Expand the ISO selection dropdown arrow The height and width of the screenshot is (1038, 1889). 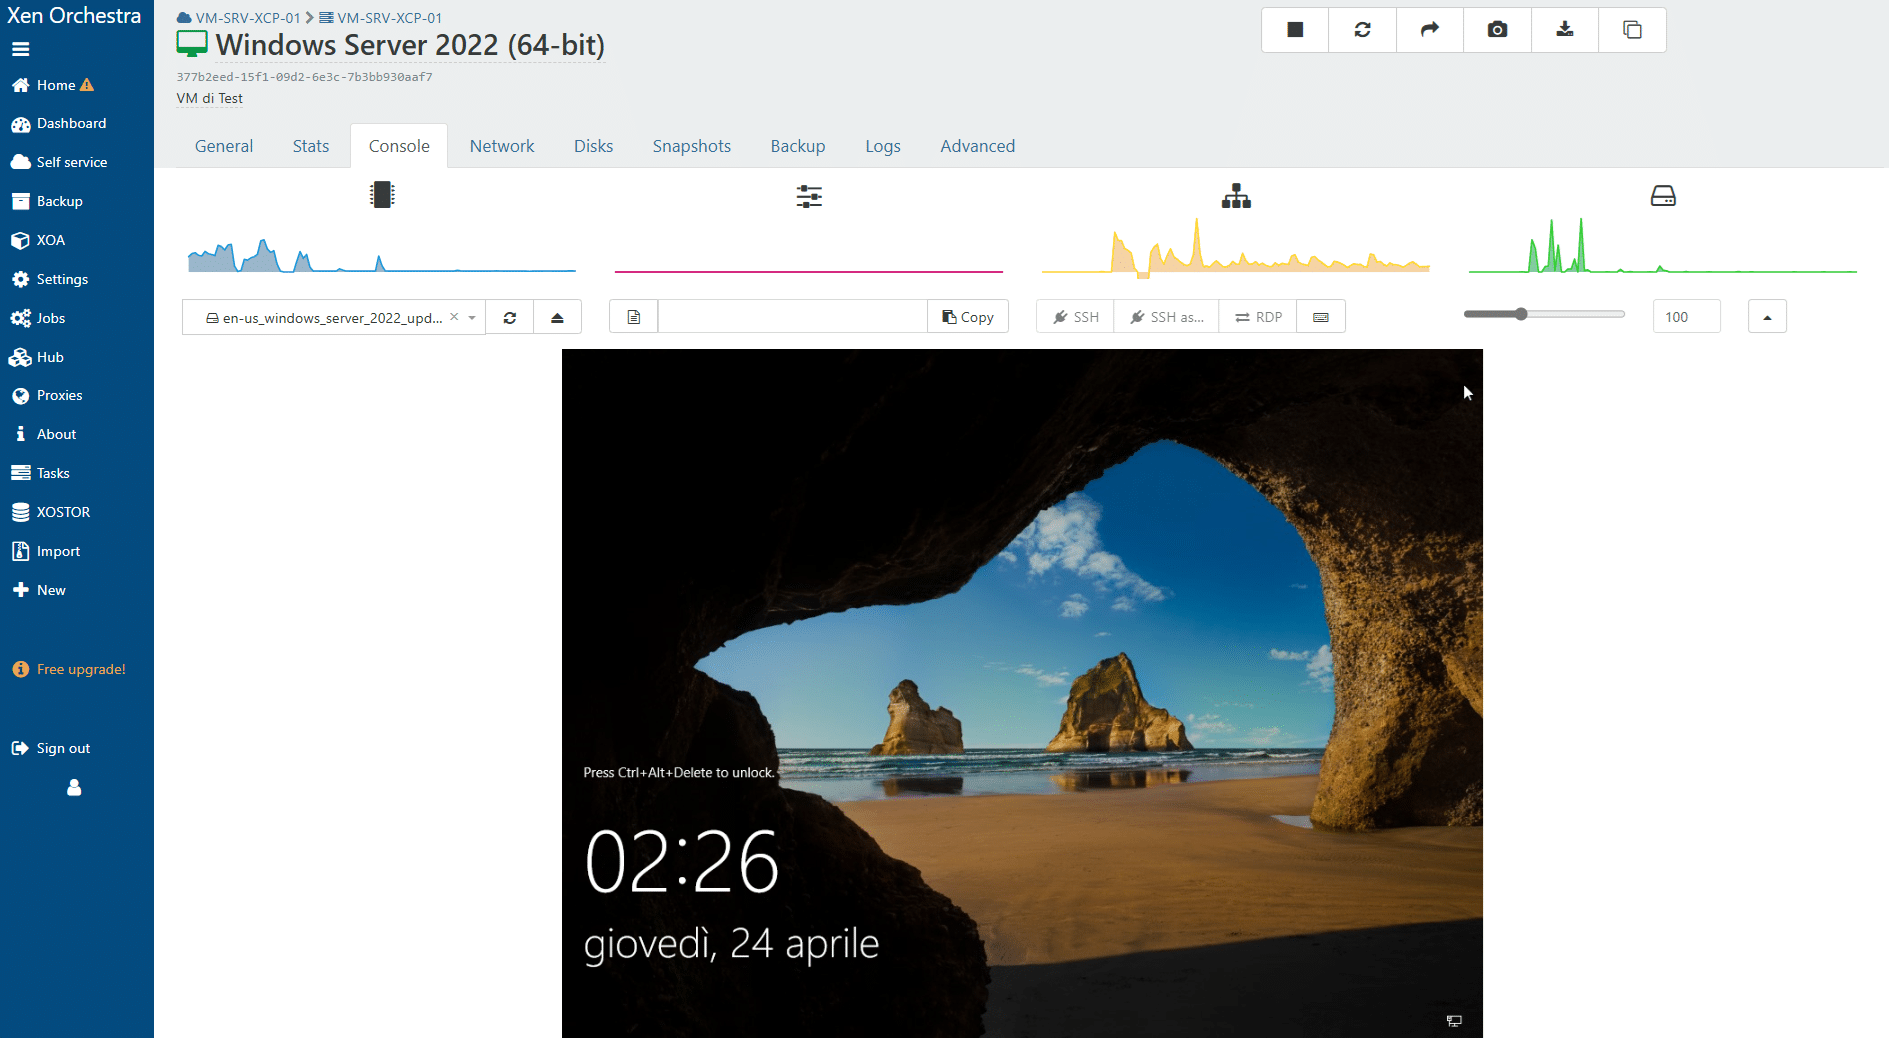point(472,317)
